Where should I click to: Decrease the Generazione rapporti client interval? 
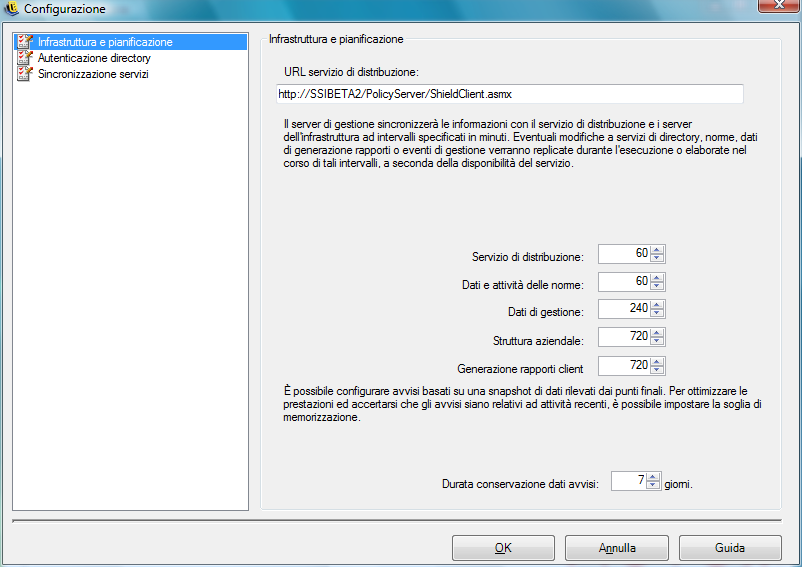tap(657, 370)
